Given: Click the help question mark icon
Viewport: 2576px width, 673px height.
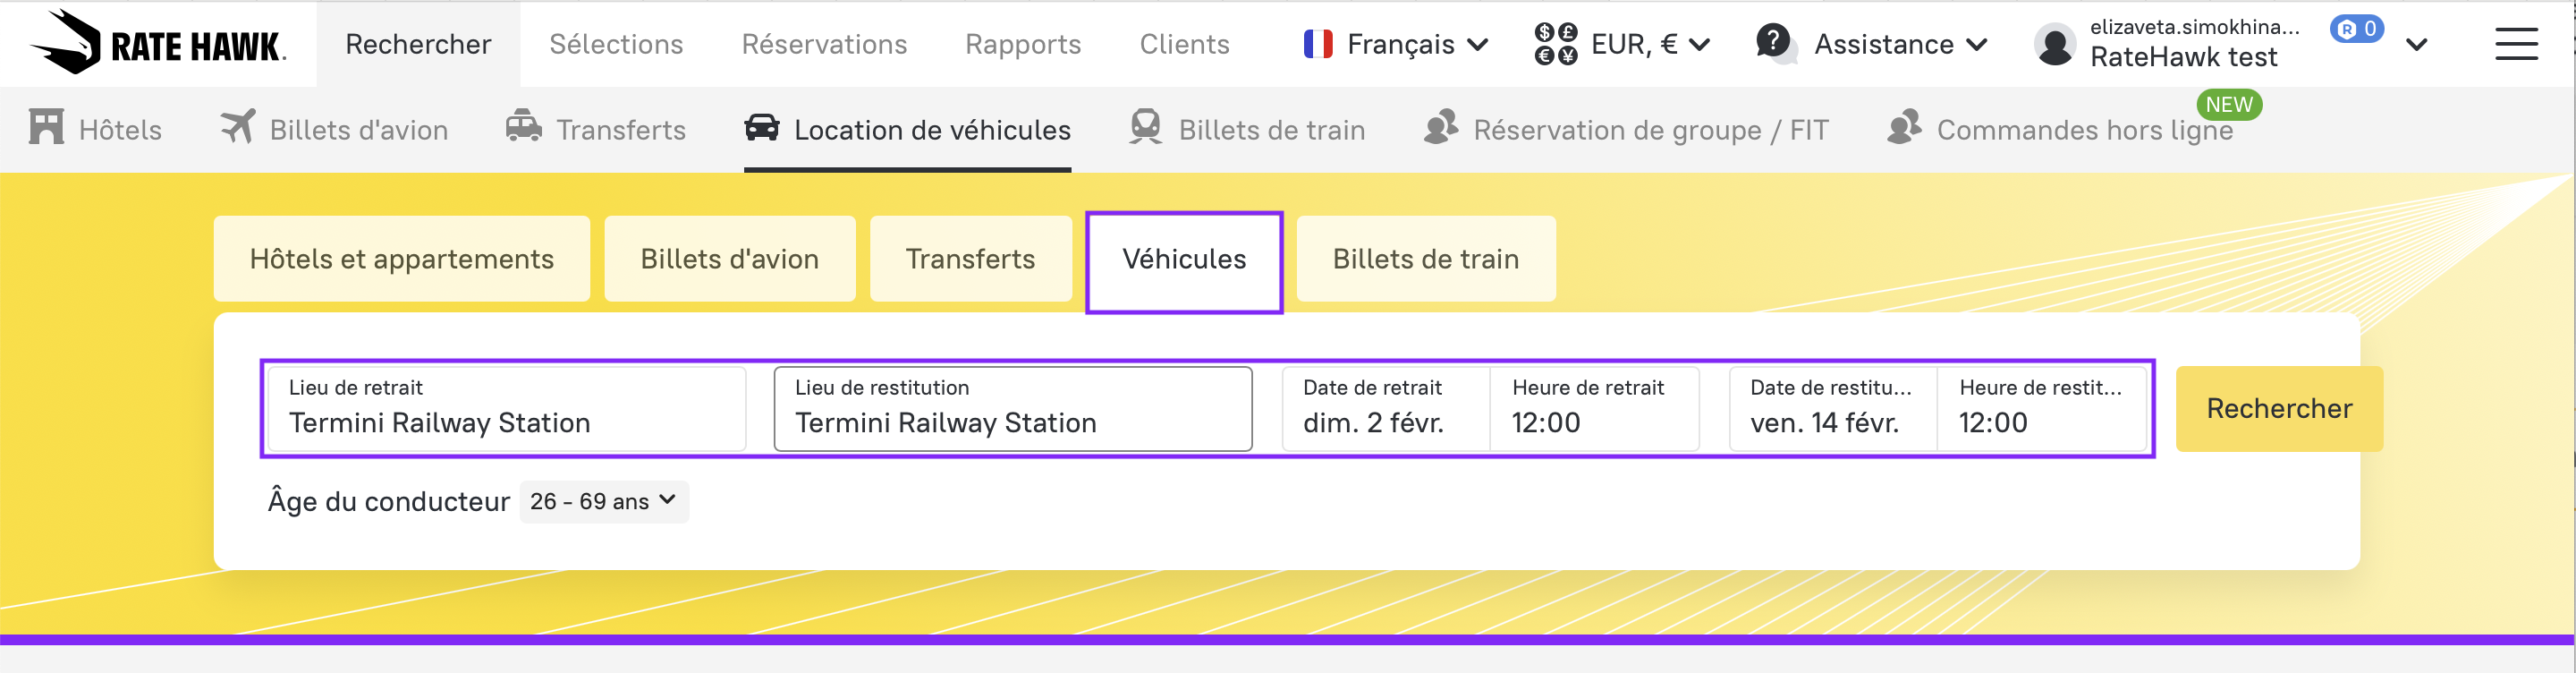Looking at the screenshot, I should tap(1773, 42).
